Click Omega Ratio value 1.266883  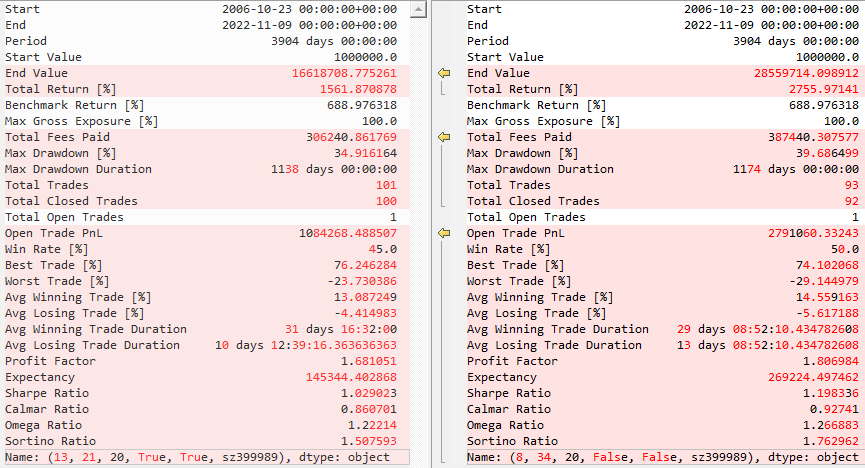[831, 425]
